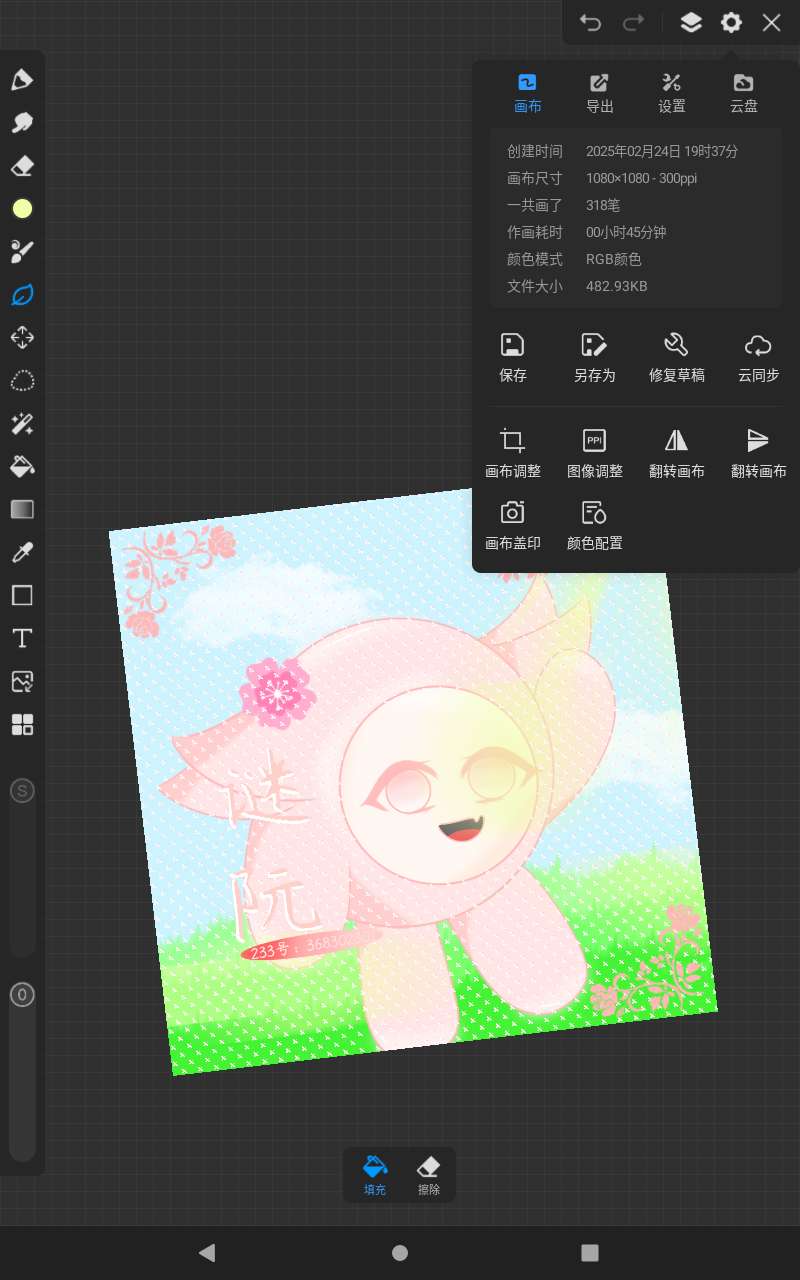Choose the smudge tool in sidebar
800x1280 pixels.
tap(22, 123)
